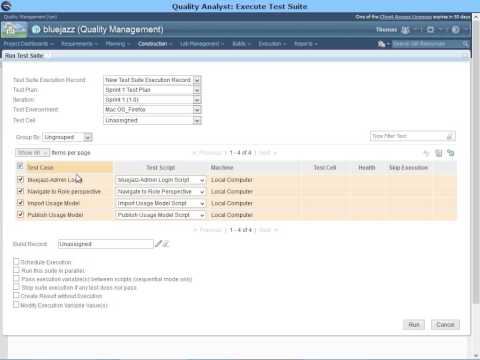Image resolution: width=480 pixels, height=360 pixels.
Task: Uncheck the Publish Usage Model test case
Action: tap(20, 214)
